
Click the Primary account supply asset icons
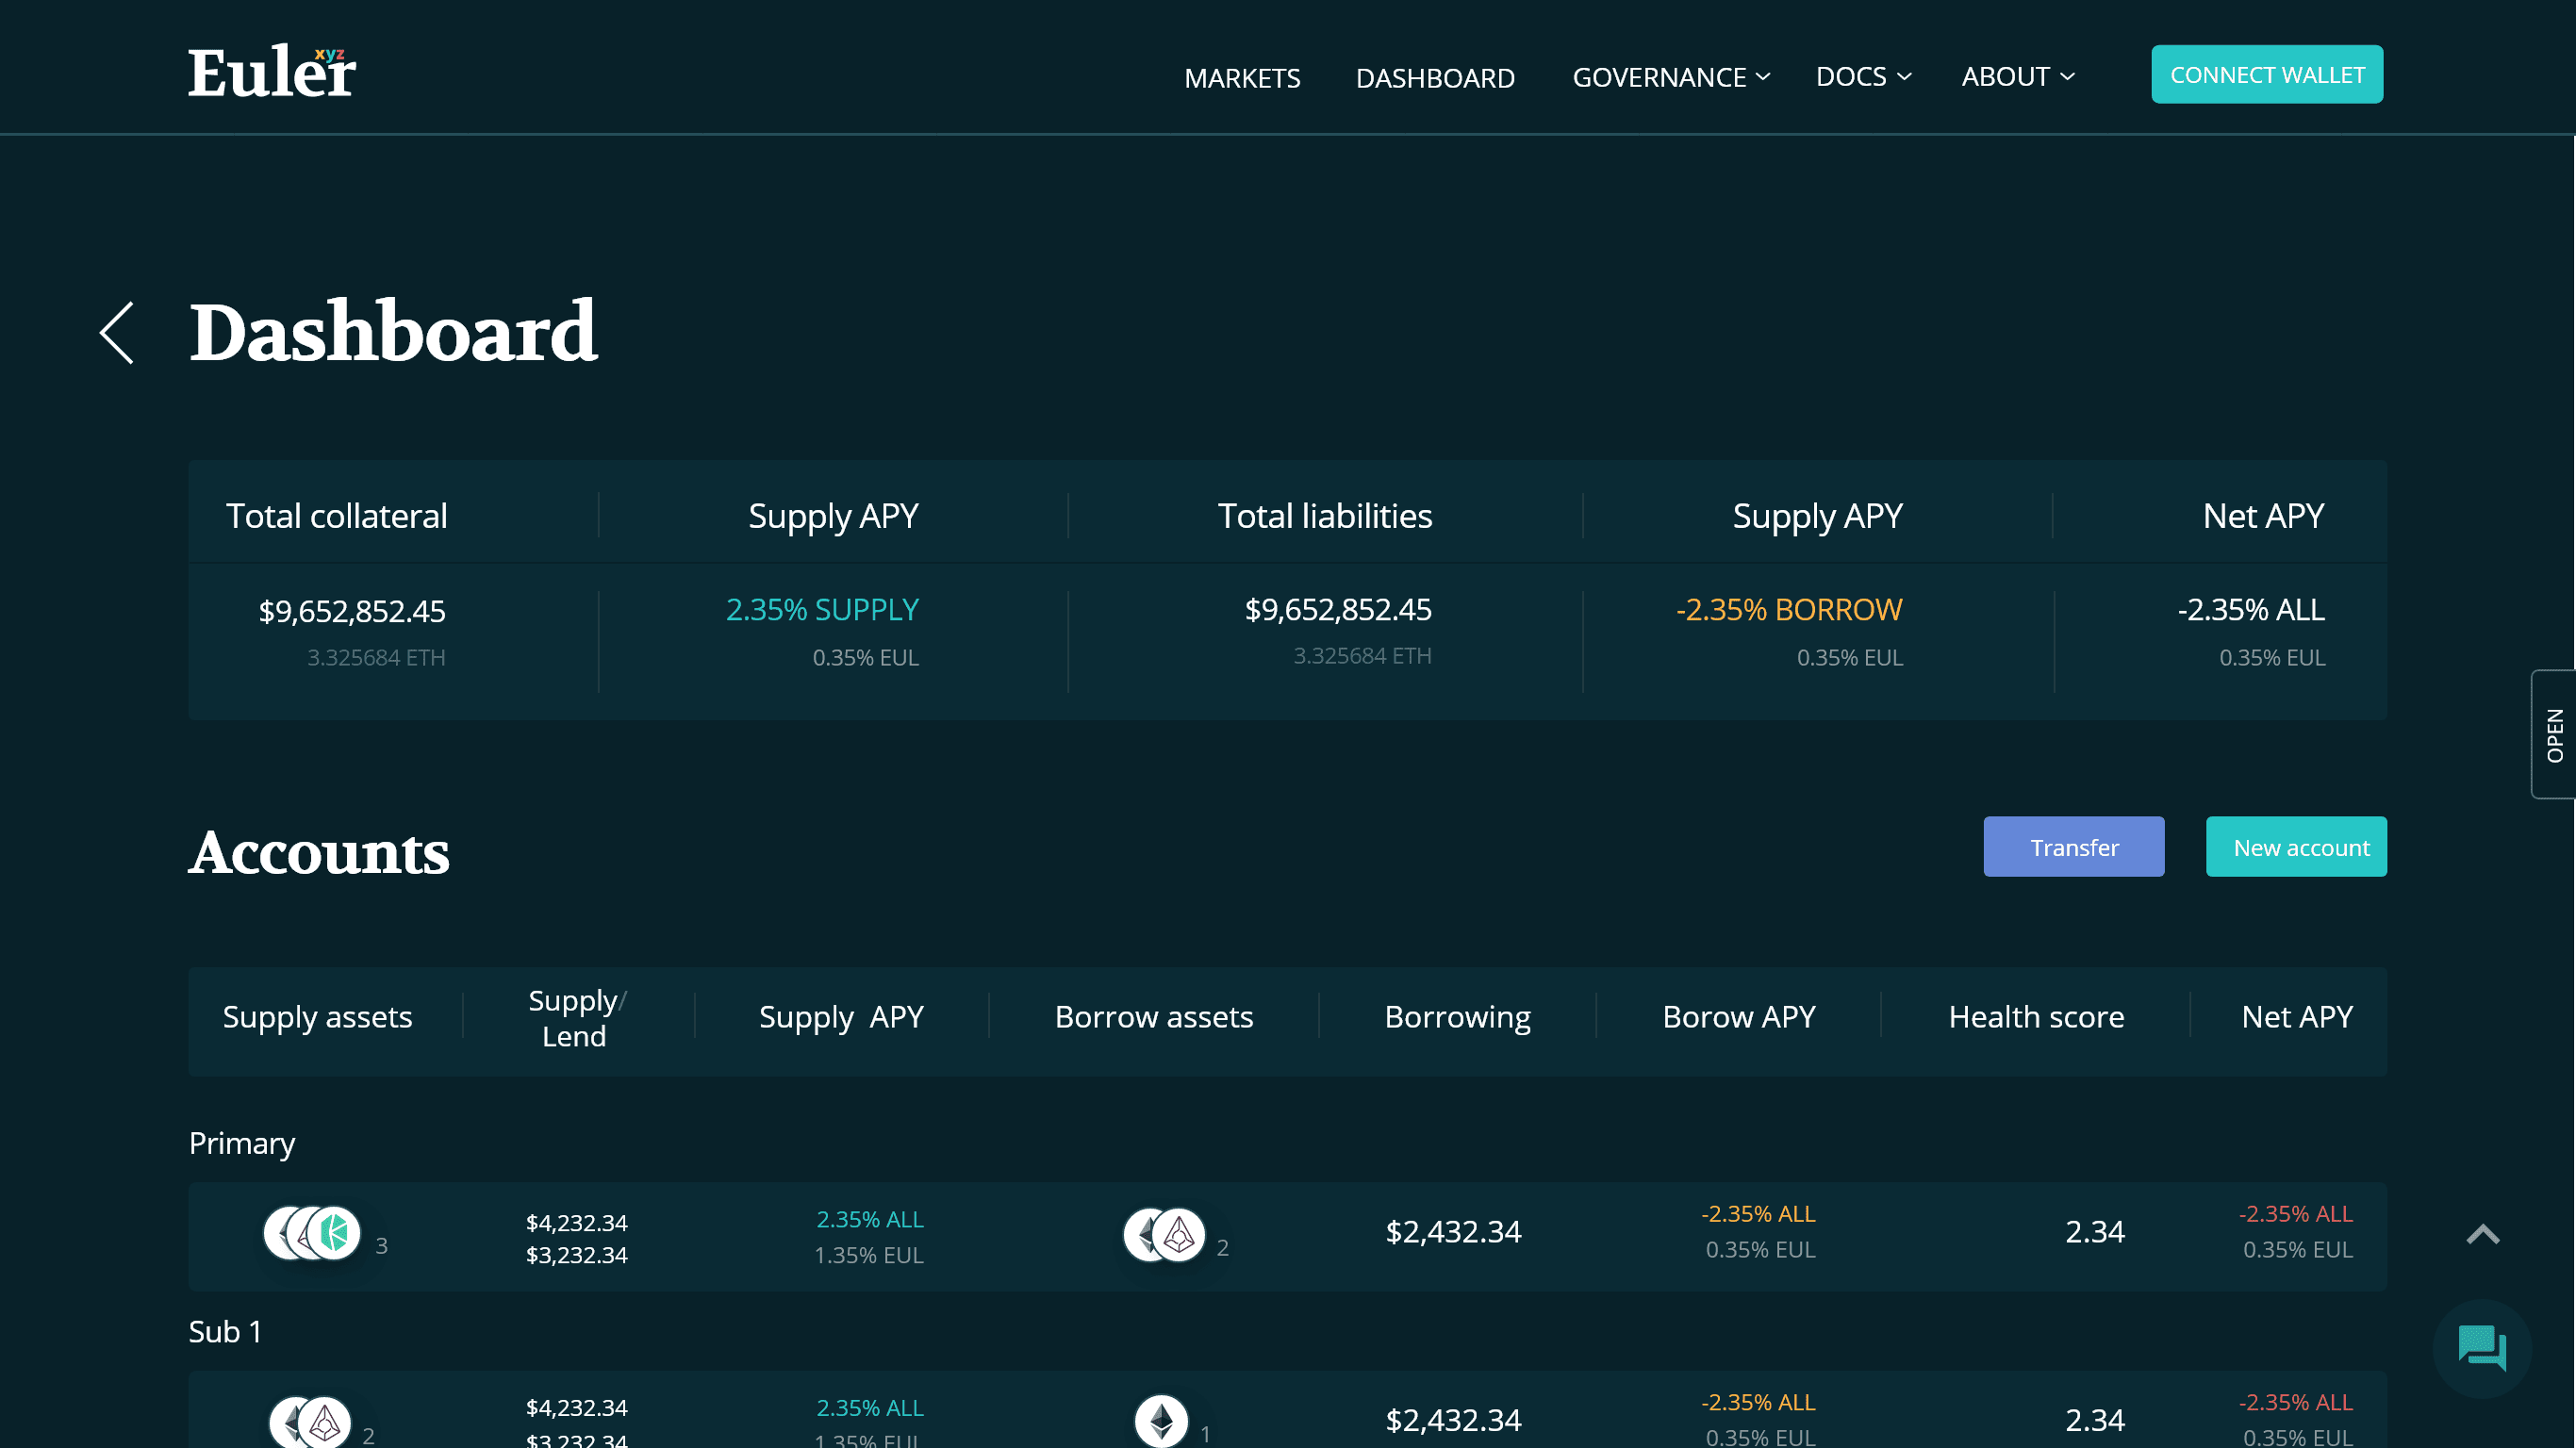312,1233
